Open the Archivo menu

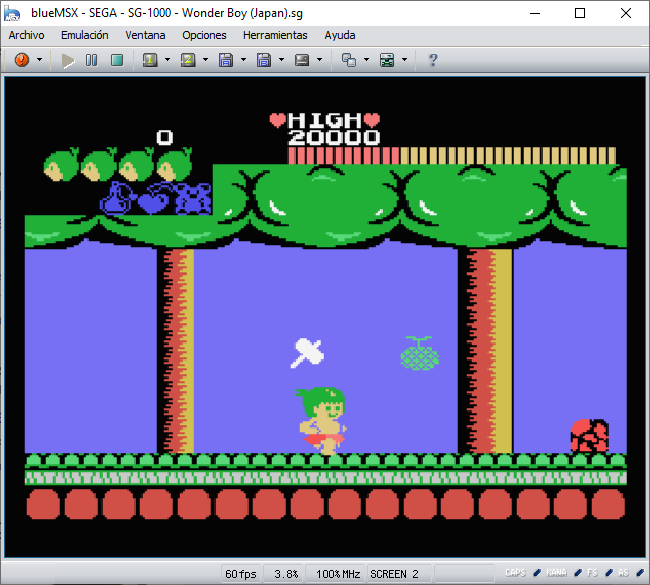click(27, 35)
